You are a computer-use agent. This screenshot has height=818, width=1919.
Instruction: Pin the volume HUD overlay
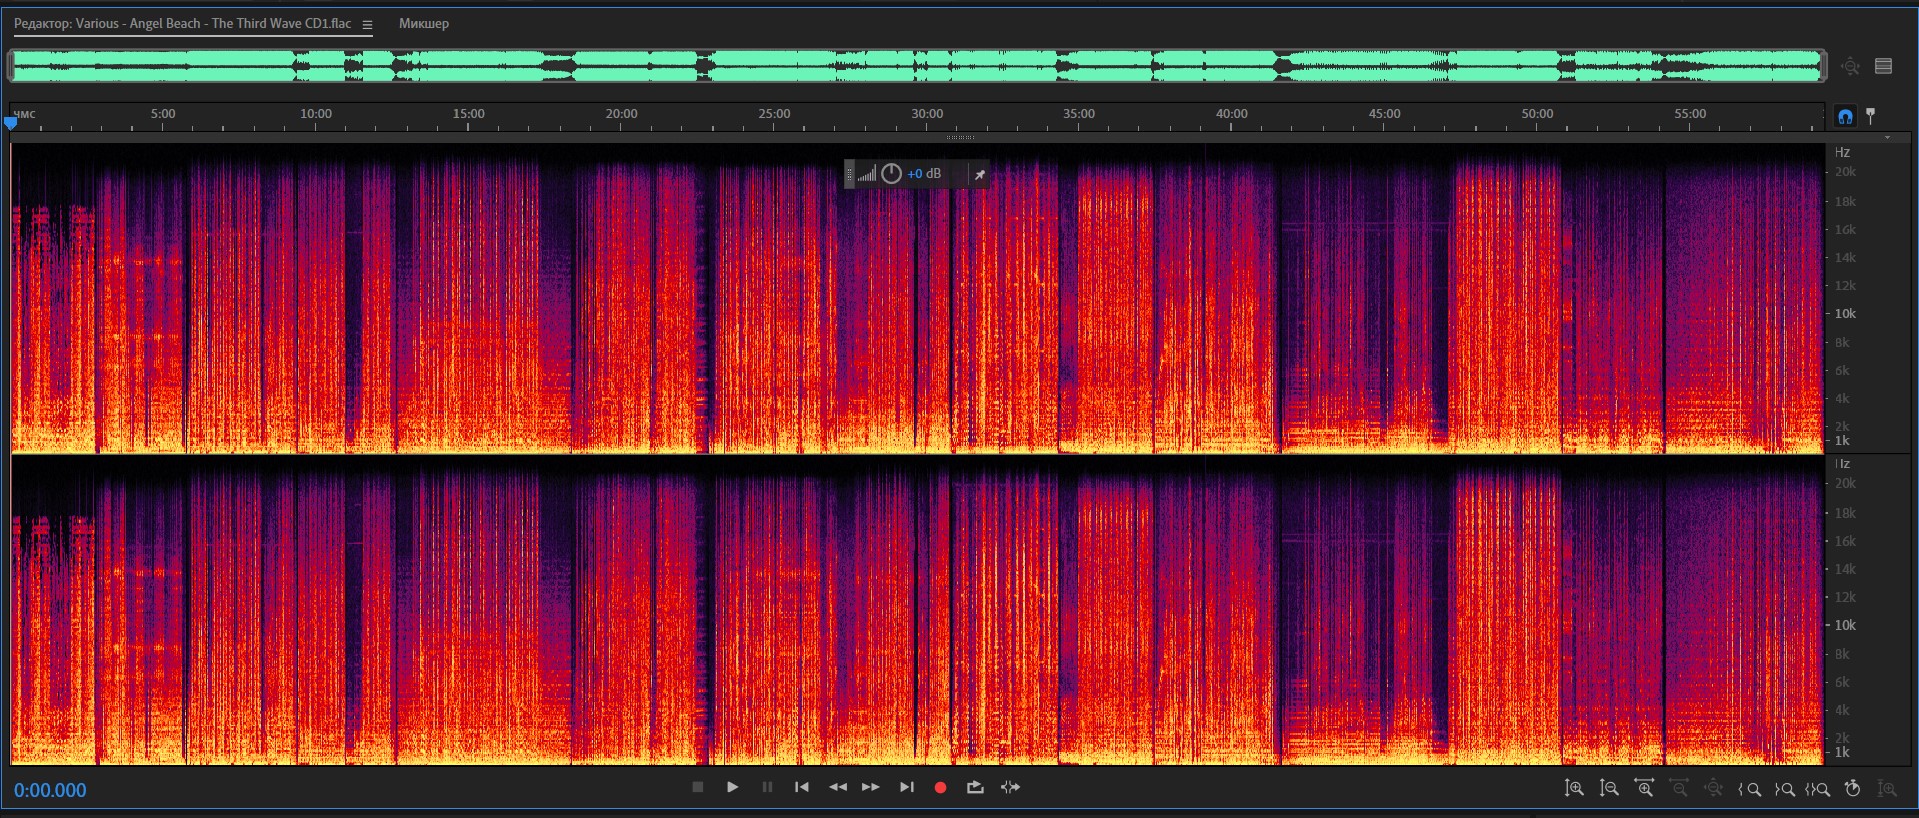pos(980,174)
